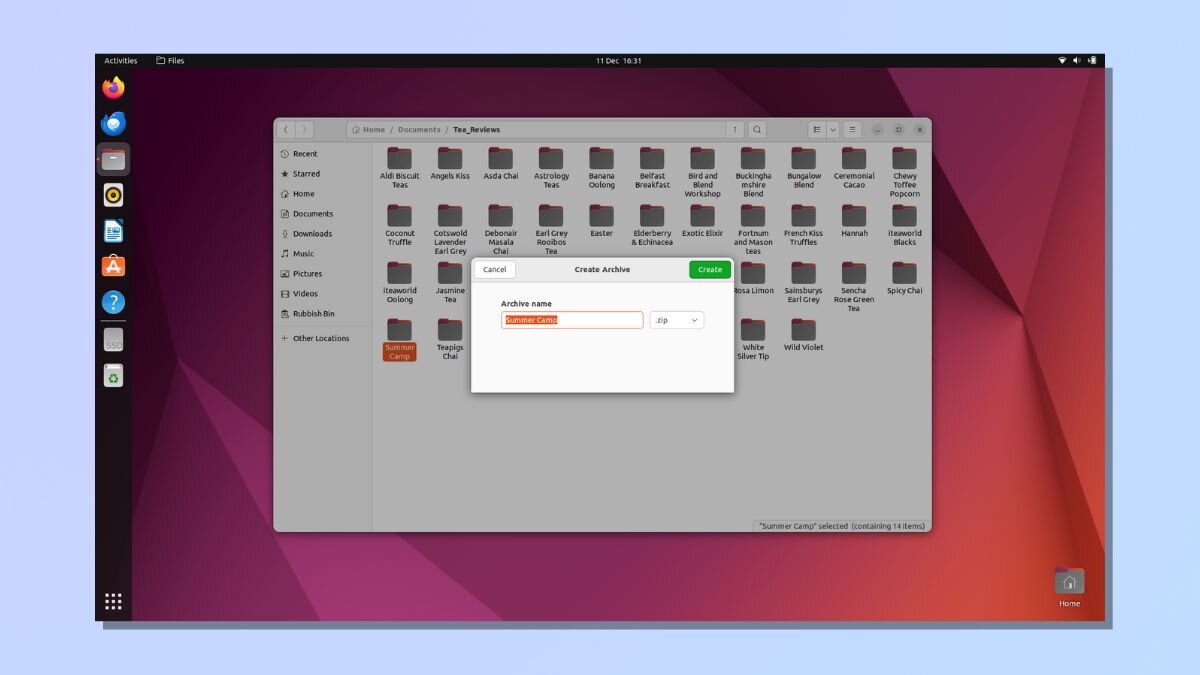
Task: Select the Fortnum and Mason teas folder
Action: [x=753, y=229]
